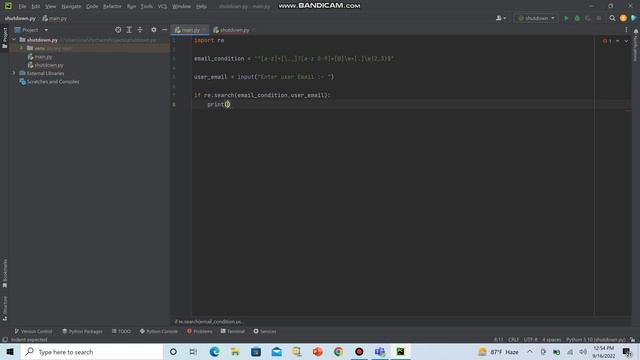Open the Python Console tool window
This screenshot has width=640, height=360.
[x=158, y=331]
